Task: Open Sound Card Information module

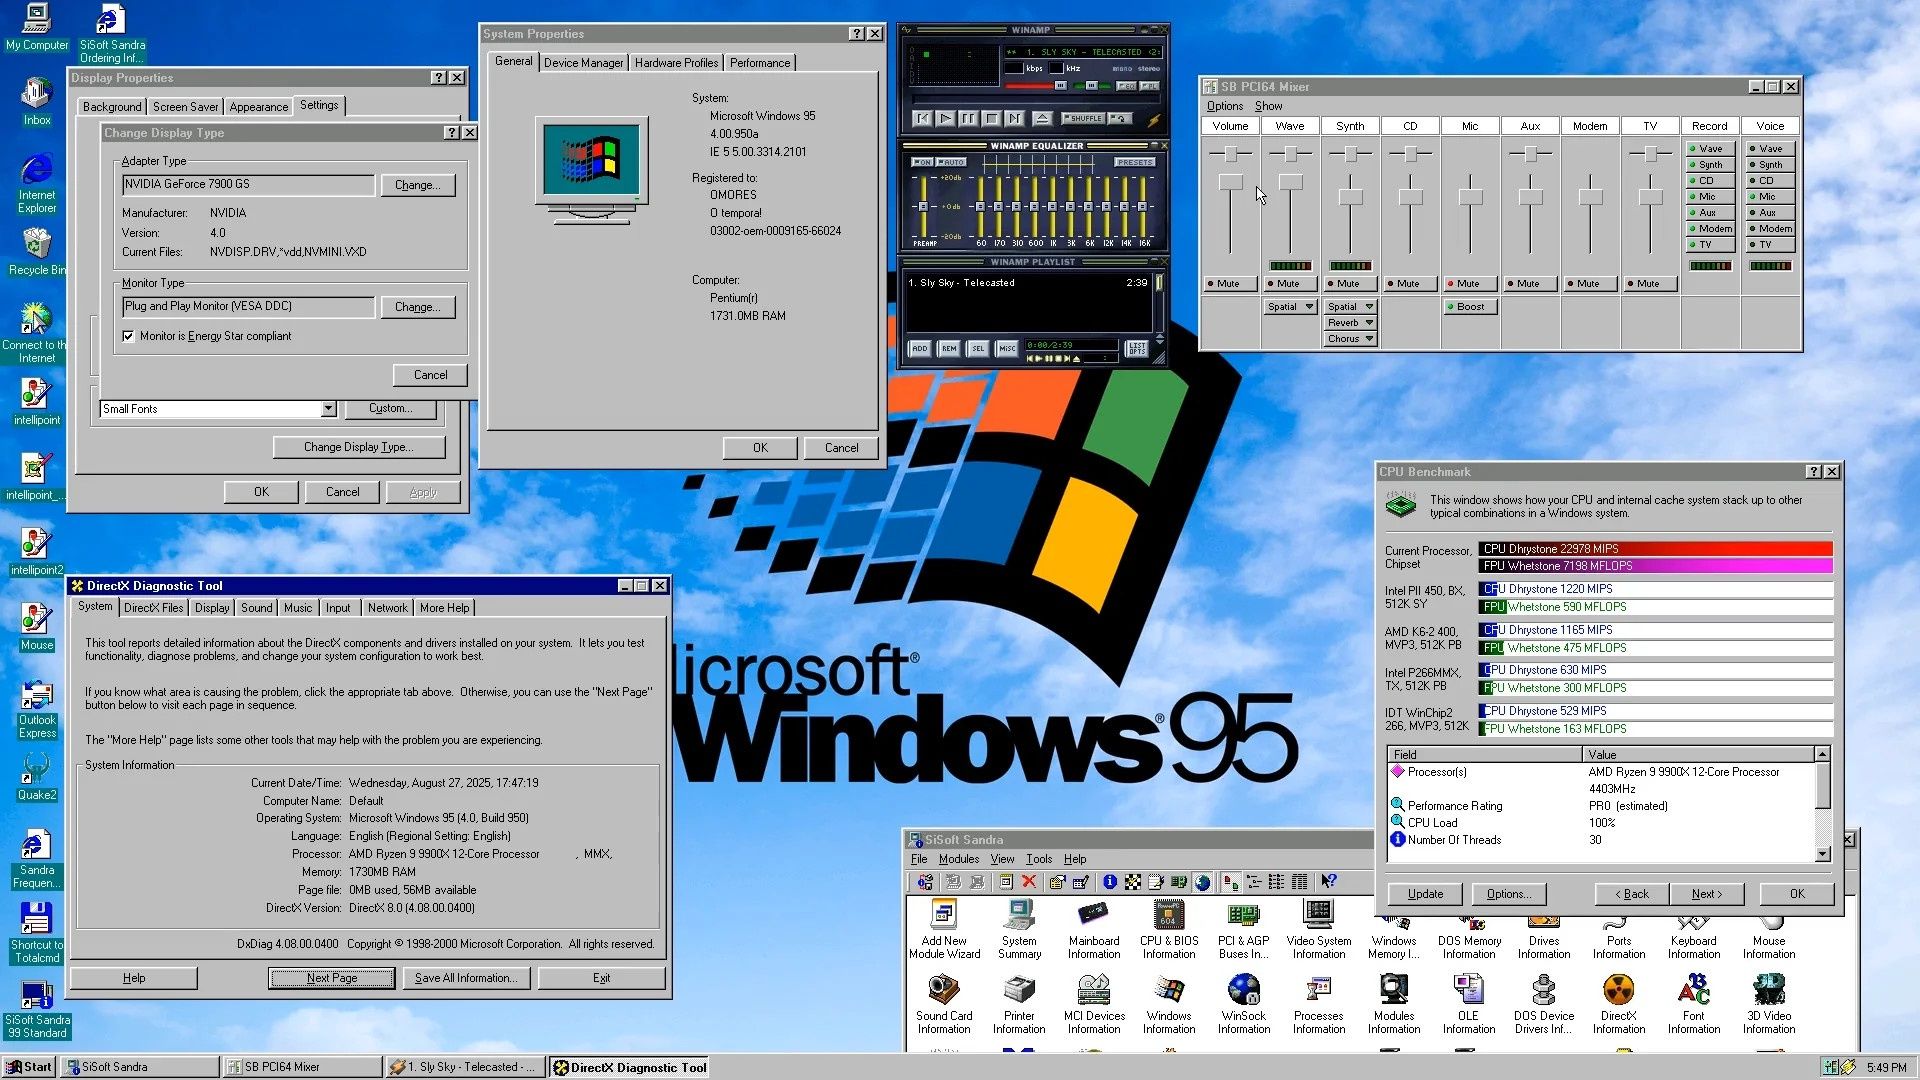Action: coord(944,1005)
